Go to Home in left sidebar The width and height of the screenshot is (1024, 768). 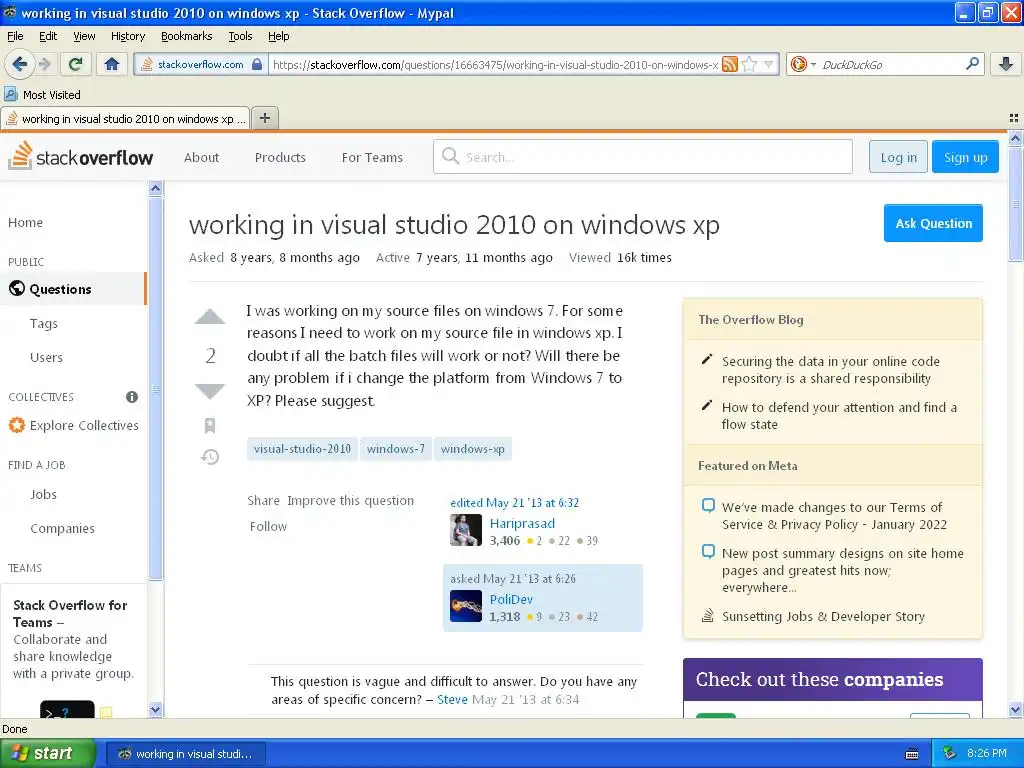click(25, 223)
